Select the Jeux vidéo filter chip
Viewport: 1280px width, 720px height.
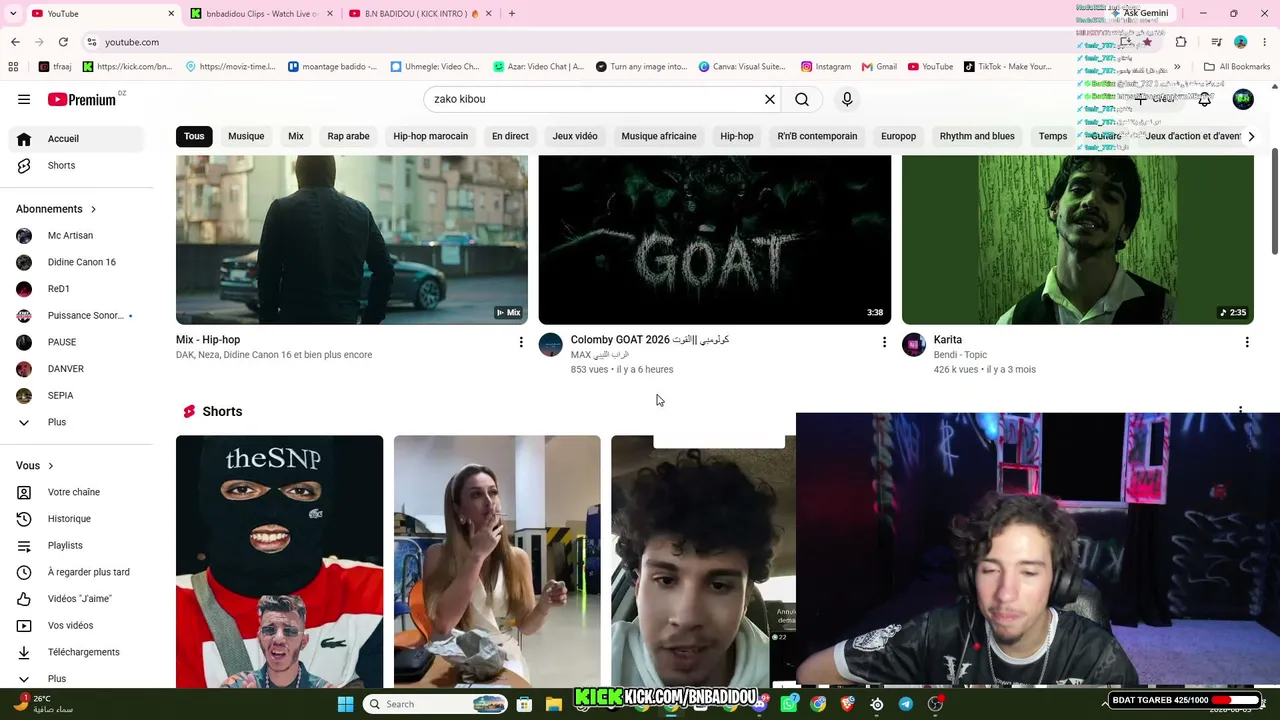pos(575,136)
